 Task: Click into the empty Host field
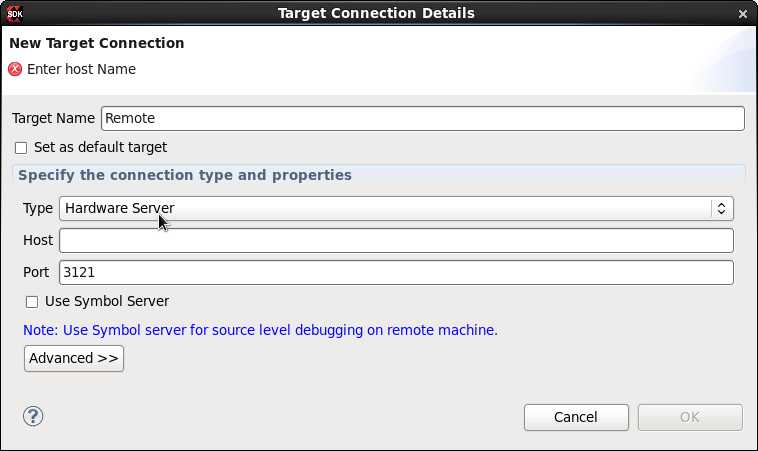[x=396, y=240]
